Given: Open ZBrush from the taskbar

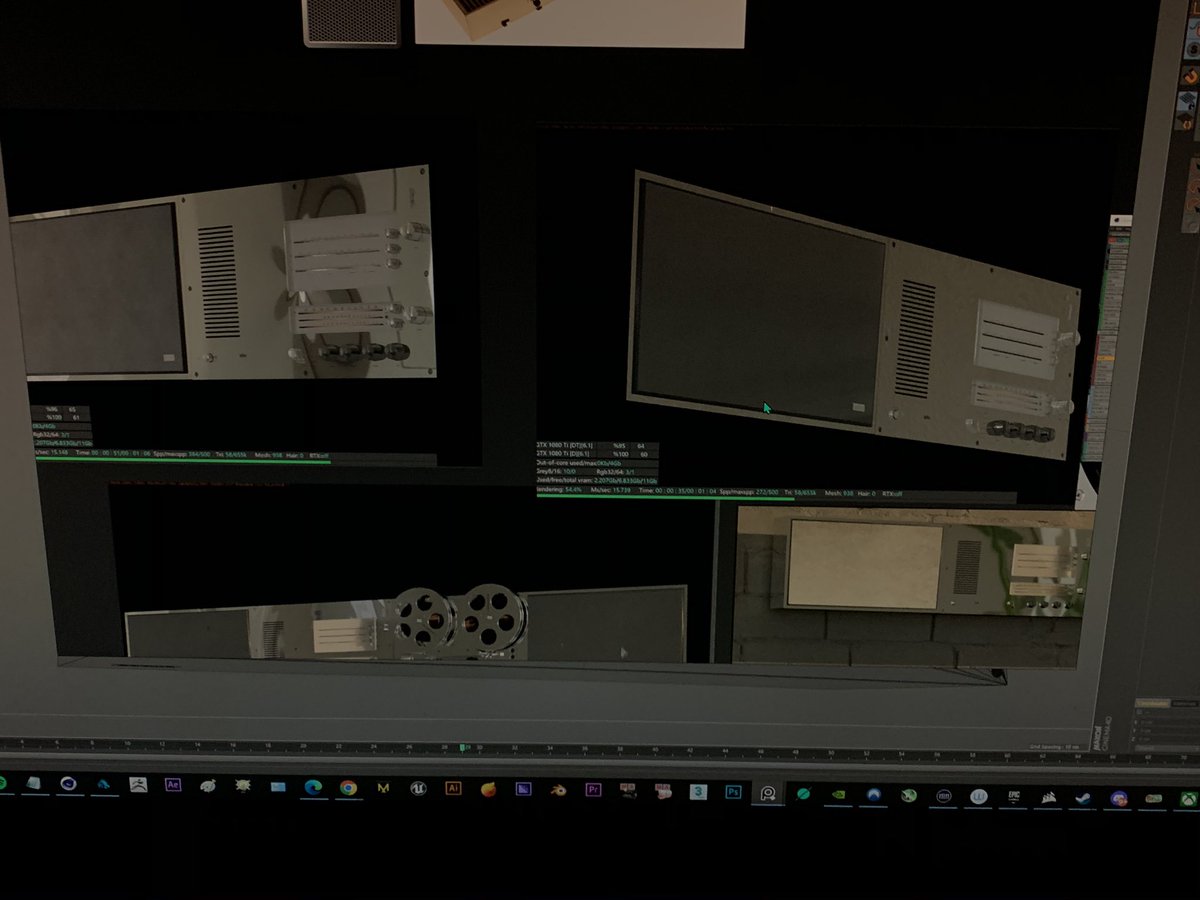Looking at the screenshot, I should pos(138,784).
